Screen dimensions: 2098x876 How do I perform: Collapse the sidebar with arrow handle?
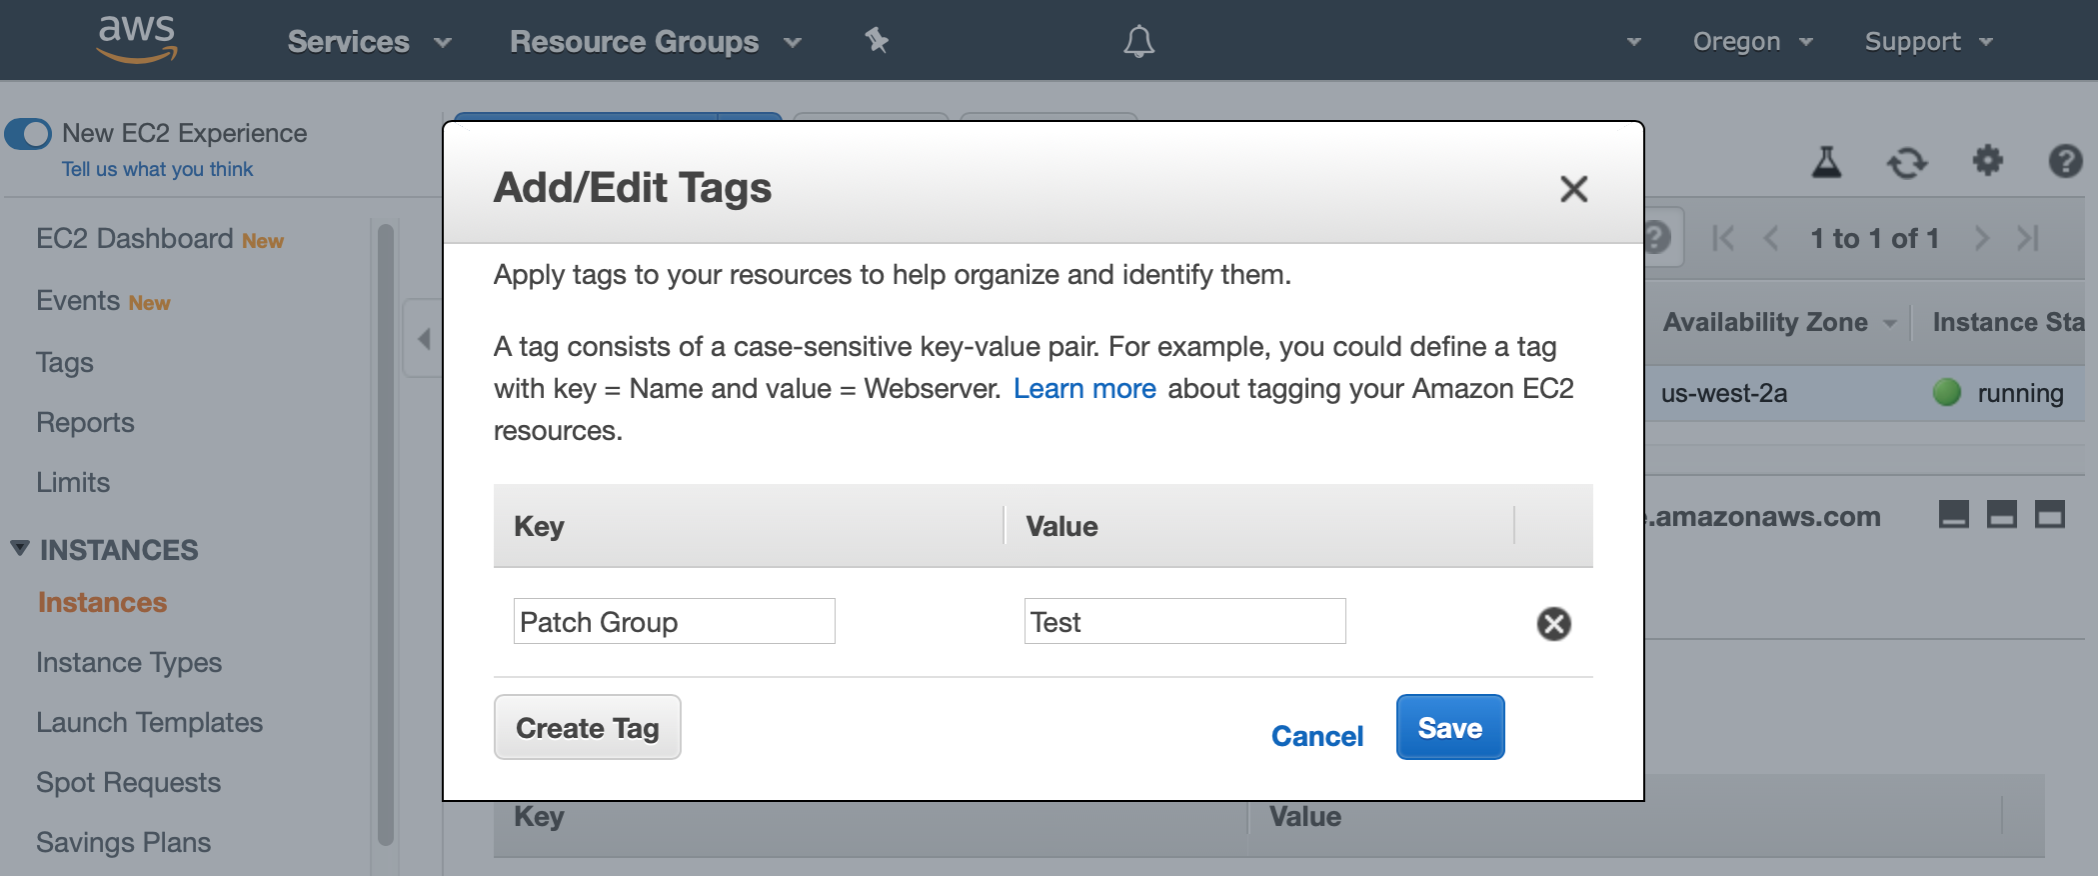click(x=423, y=338)
